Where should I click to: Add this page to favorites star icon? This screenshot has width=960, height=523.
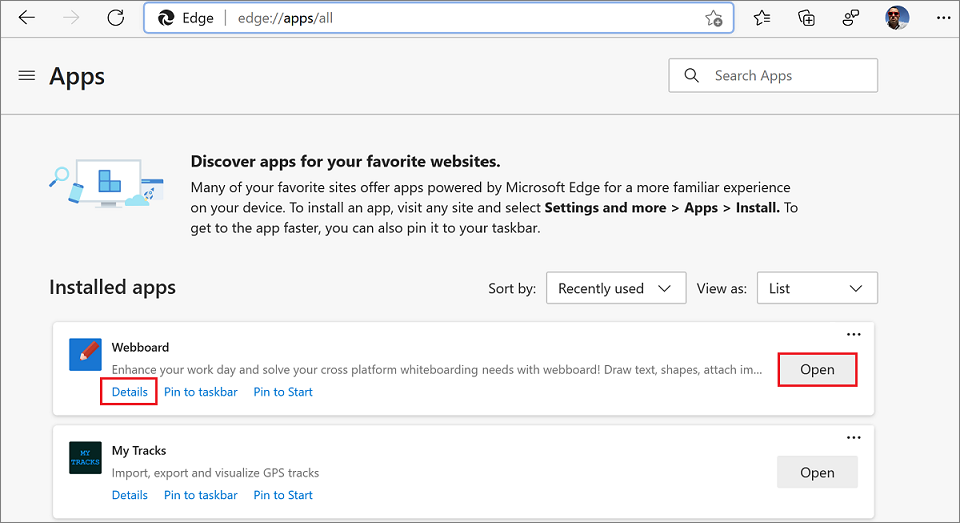pyautogui.click(x=713, y=18)
